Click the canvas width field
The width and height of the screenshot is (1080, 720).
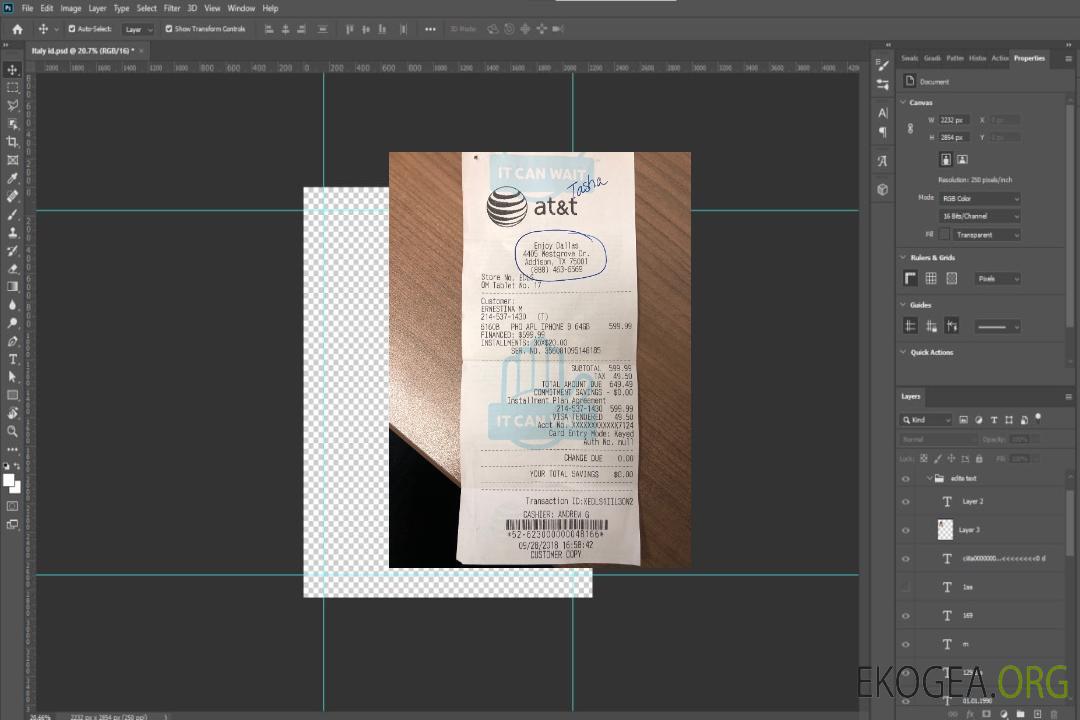[x=954, y=120]
